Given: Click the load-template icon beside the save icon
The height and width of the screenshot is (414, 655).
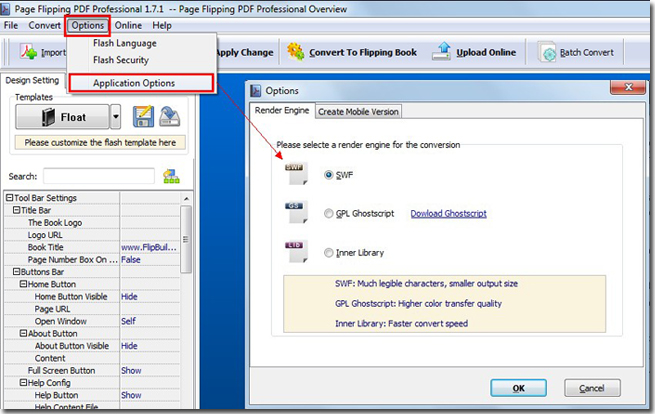Looking at the screenshot, I should click(x=170, y=117).
